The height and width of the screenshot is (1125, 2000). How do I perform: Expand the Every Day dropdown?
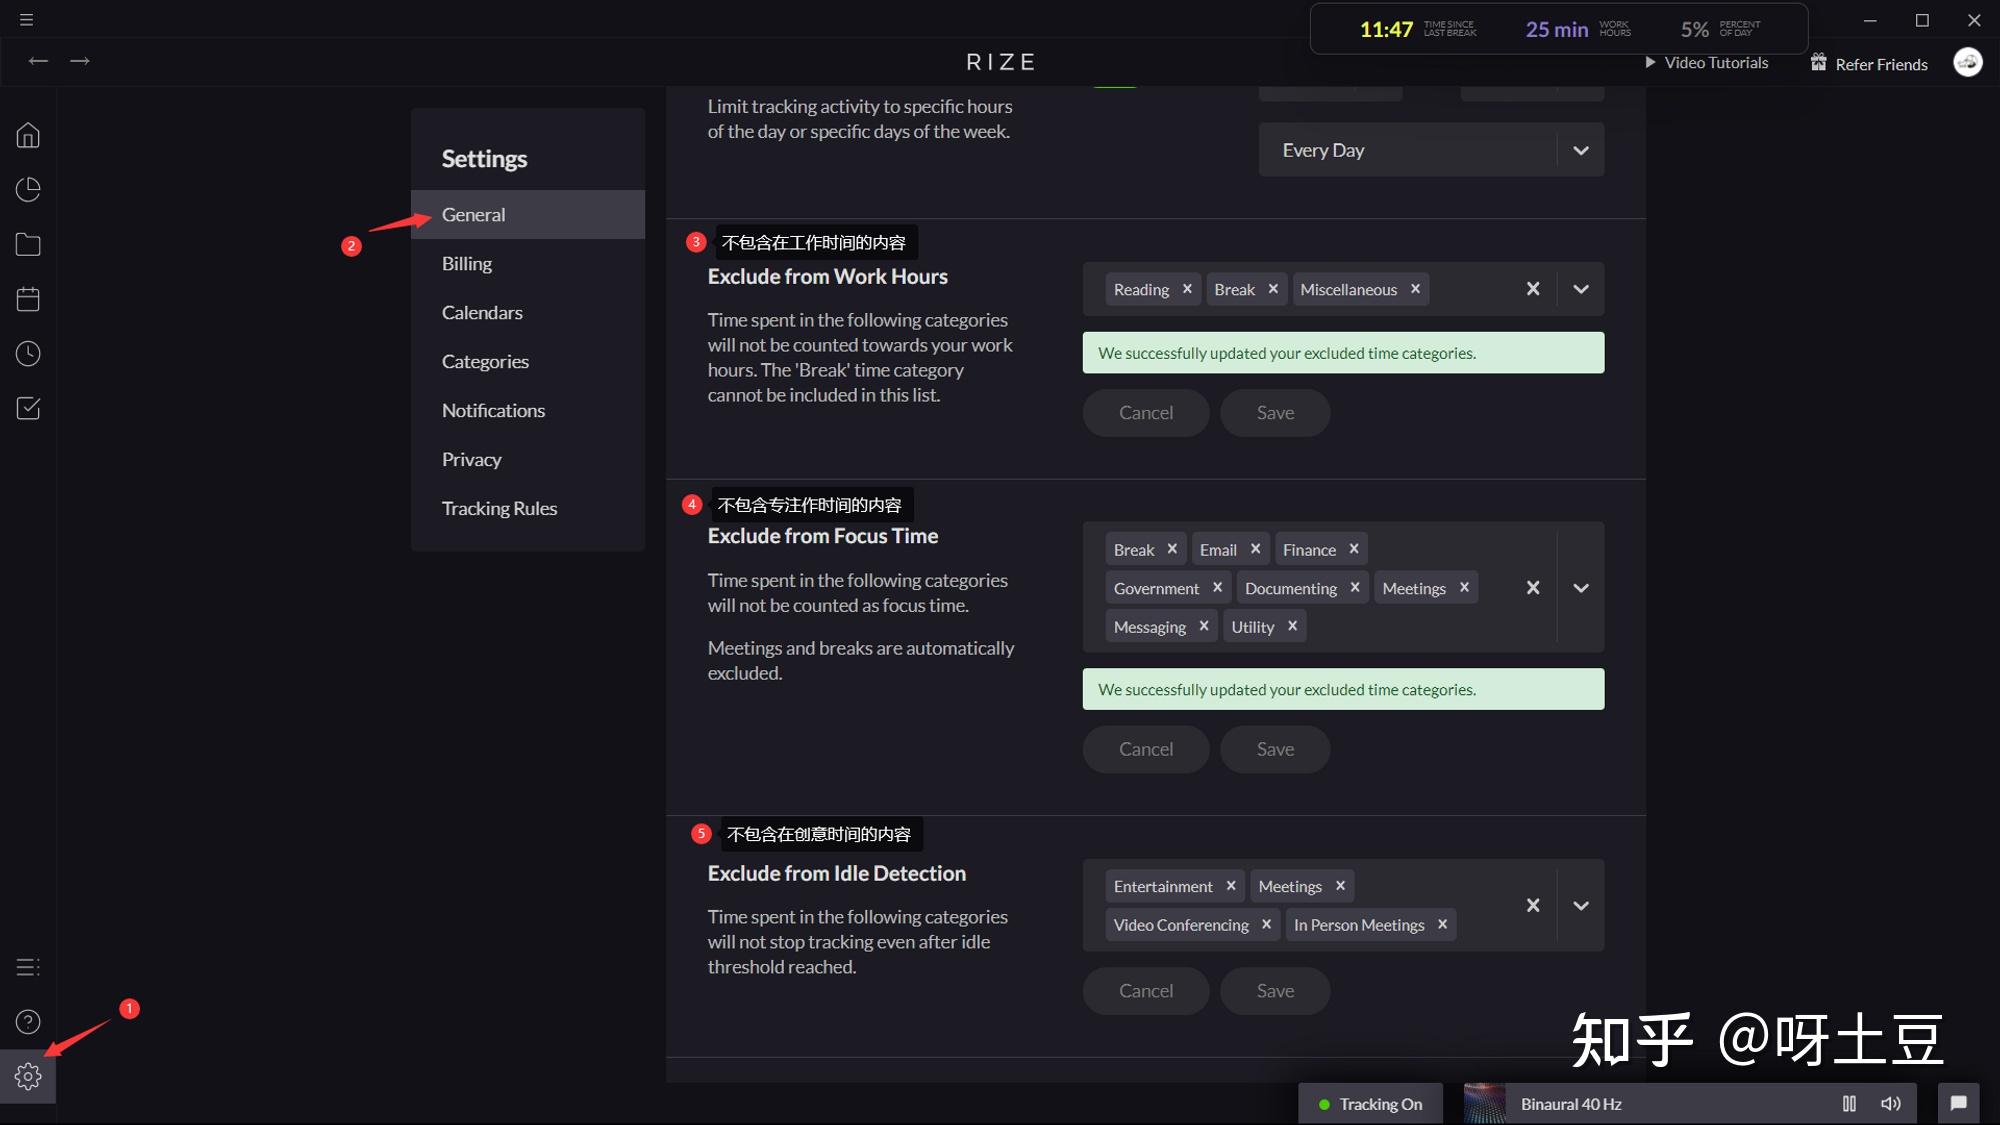click(x=1580, y=151)
